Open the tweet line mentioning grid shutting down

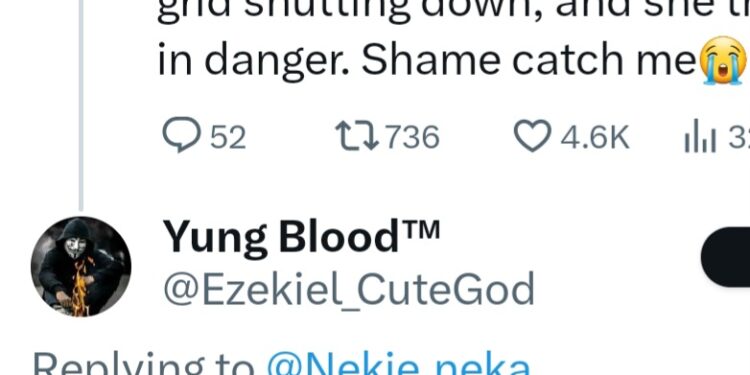point(453,12)
